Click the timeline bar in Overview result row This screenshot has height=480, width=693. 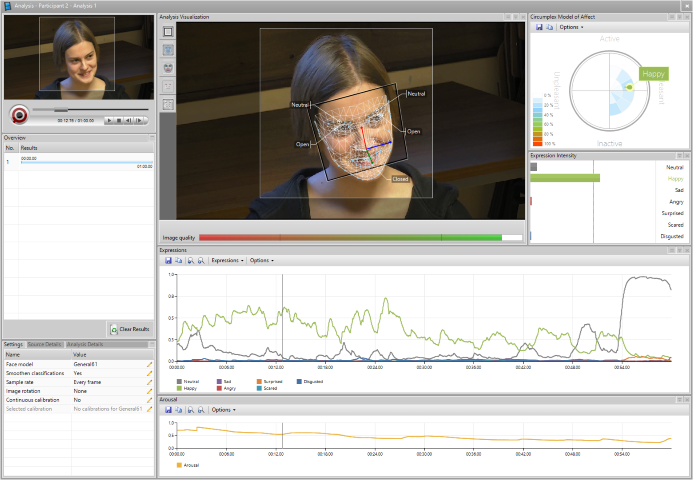tap(87, 163)
